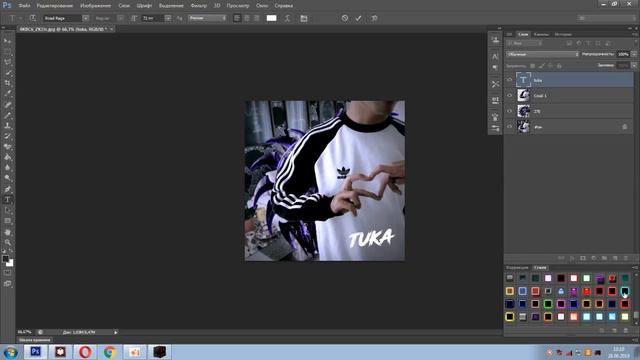Toggle type layer filter in Layers panel
The image size is (640, 360).
click(x=588, y=43)
